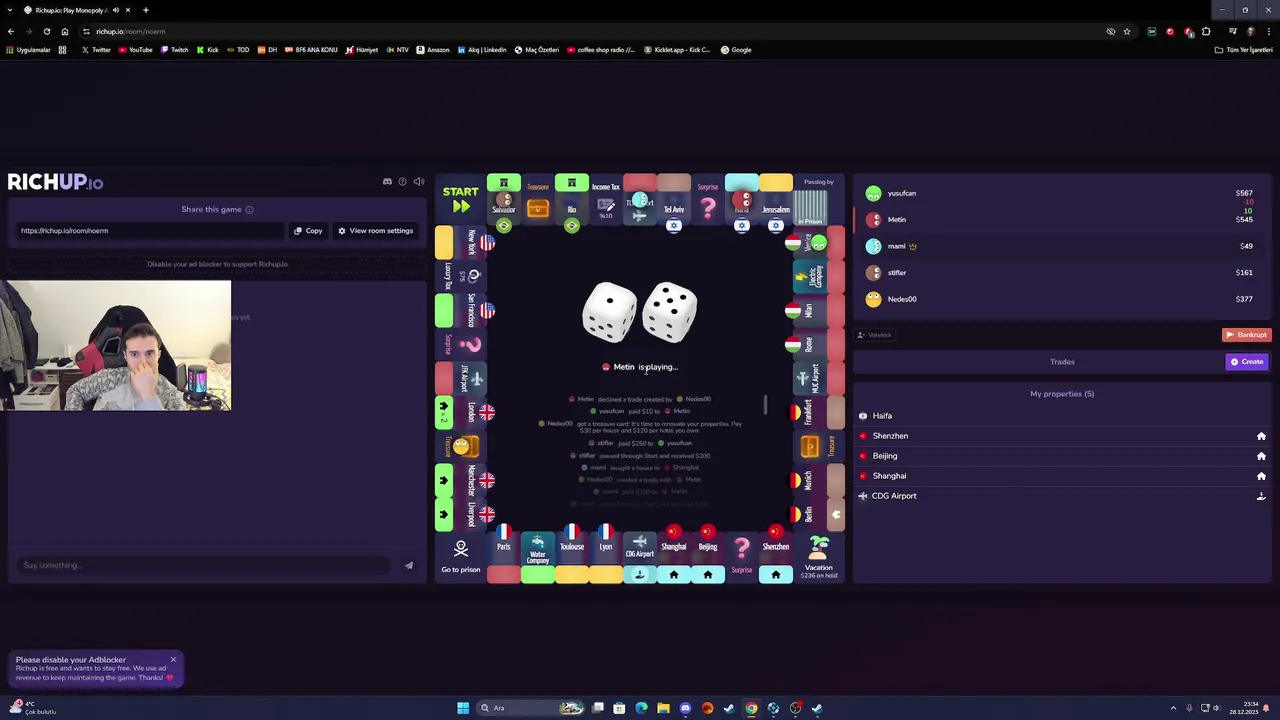Select the Go to prison corner tile

(x=461, y=557)
